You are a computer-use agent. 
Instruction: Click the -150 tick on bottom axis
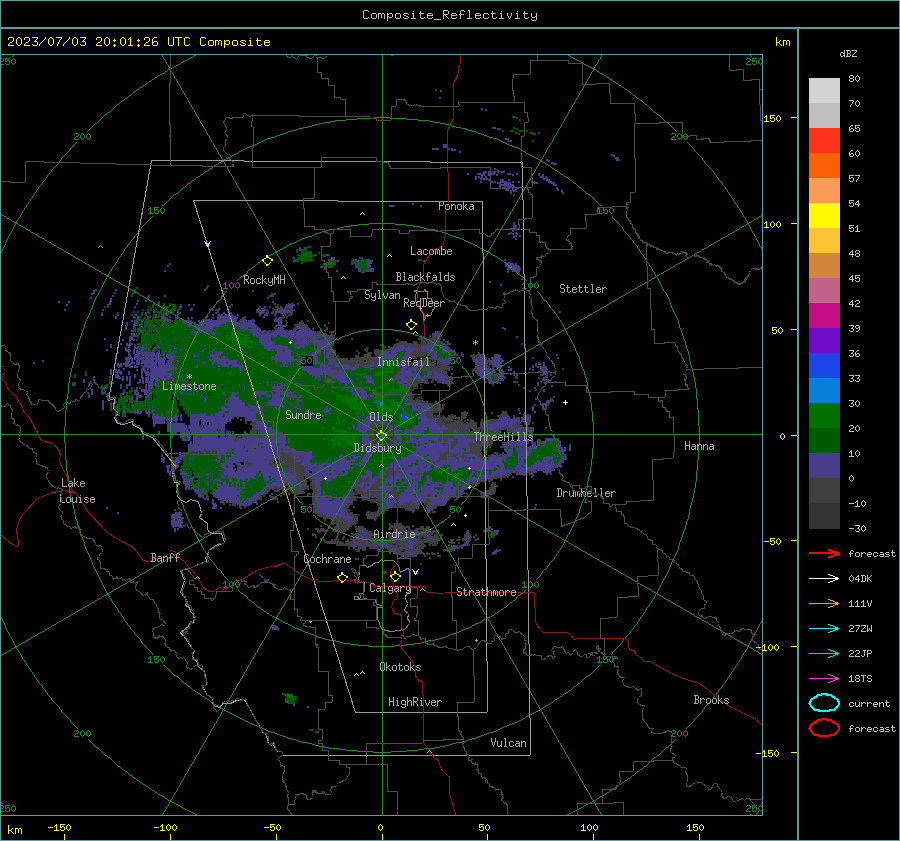click(x=59, y=827)
